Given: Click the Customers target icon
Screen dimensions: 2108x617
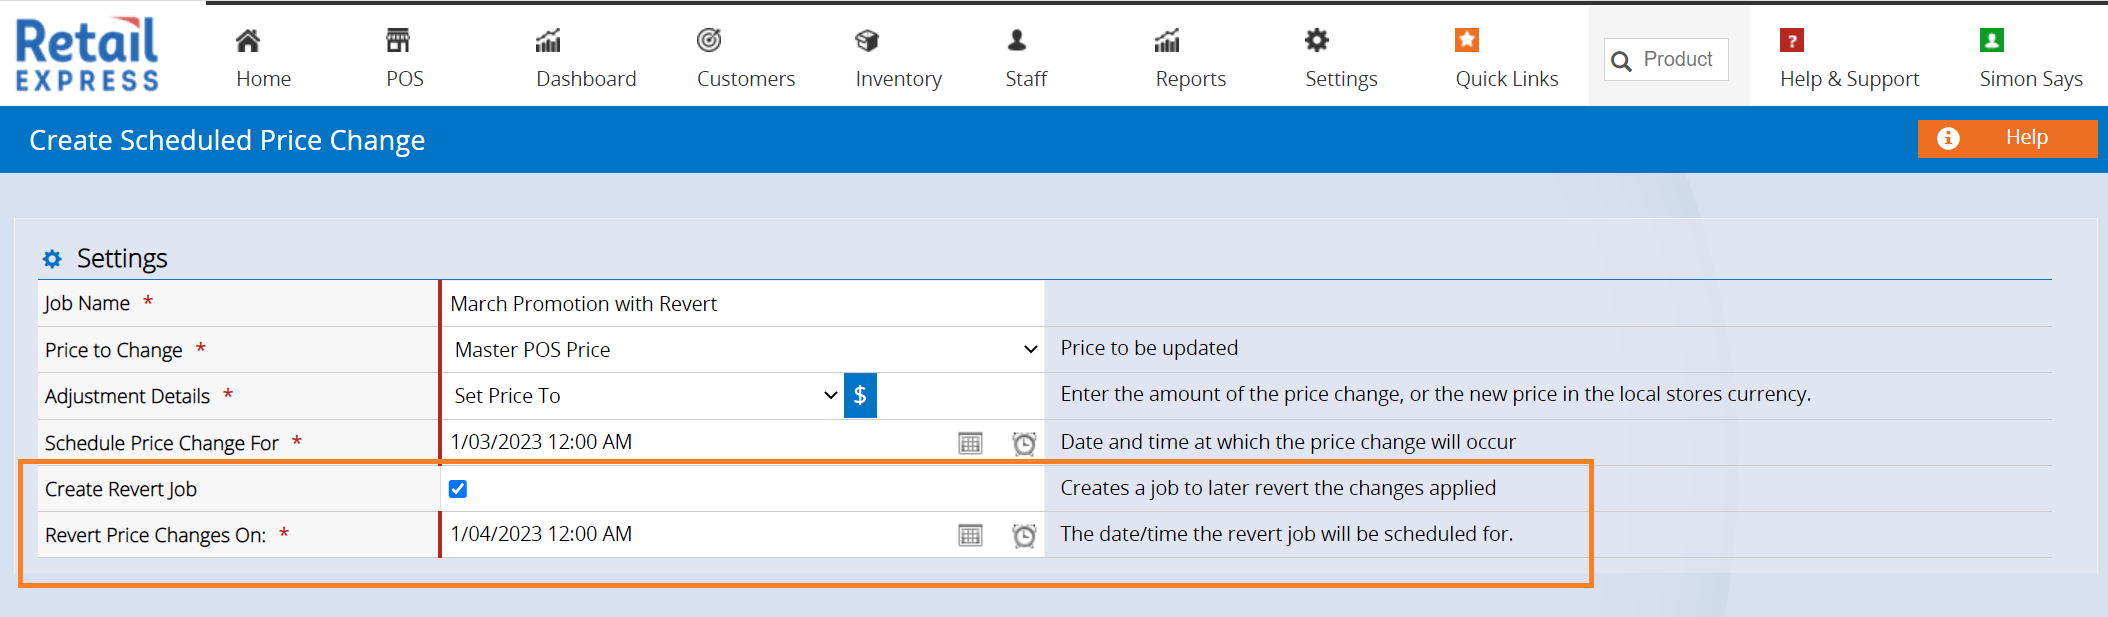Looking at the screenshot, I should coord(709,40).
